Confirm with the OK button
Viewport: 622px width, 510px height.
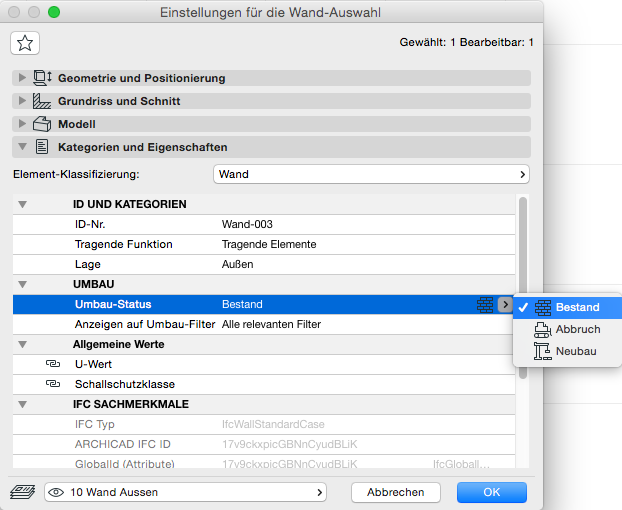(x=491, y=492)
